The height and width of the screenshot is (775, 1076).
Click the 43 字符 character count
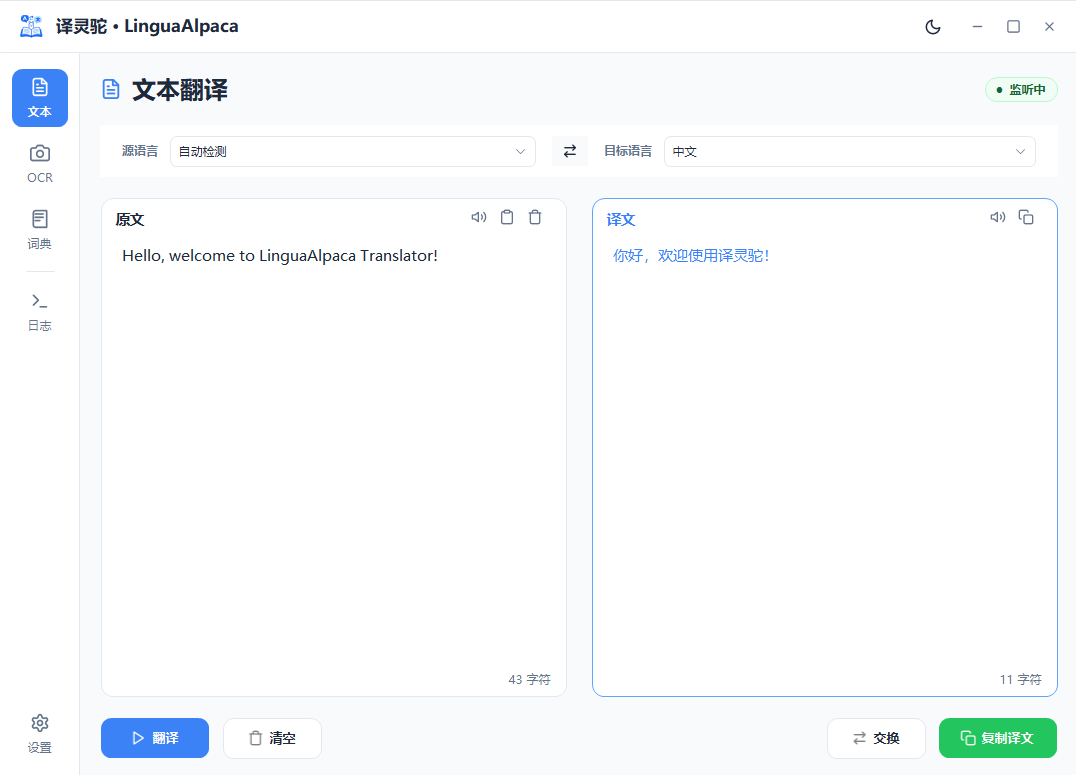[x=529, y=680]
